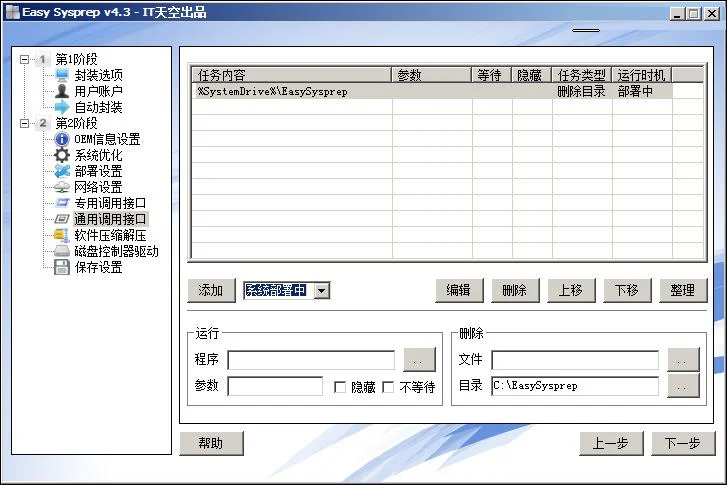Select 封装选项 in the tree
Image resolution: width=727 pixels, height=485 pixels.
98,75
